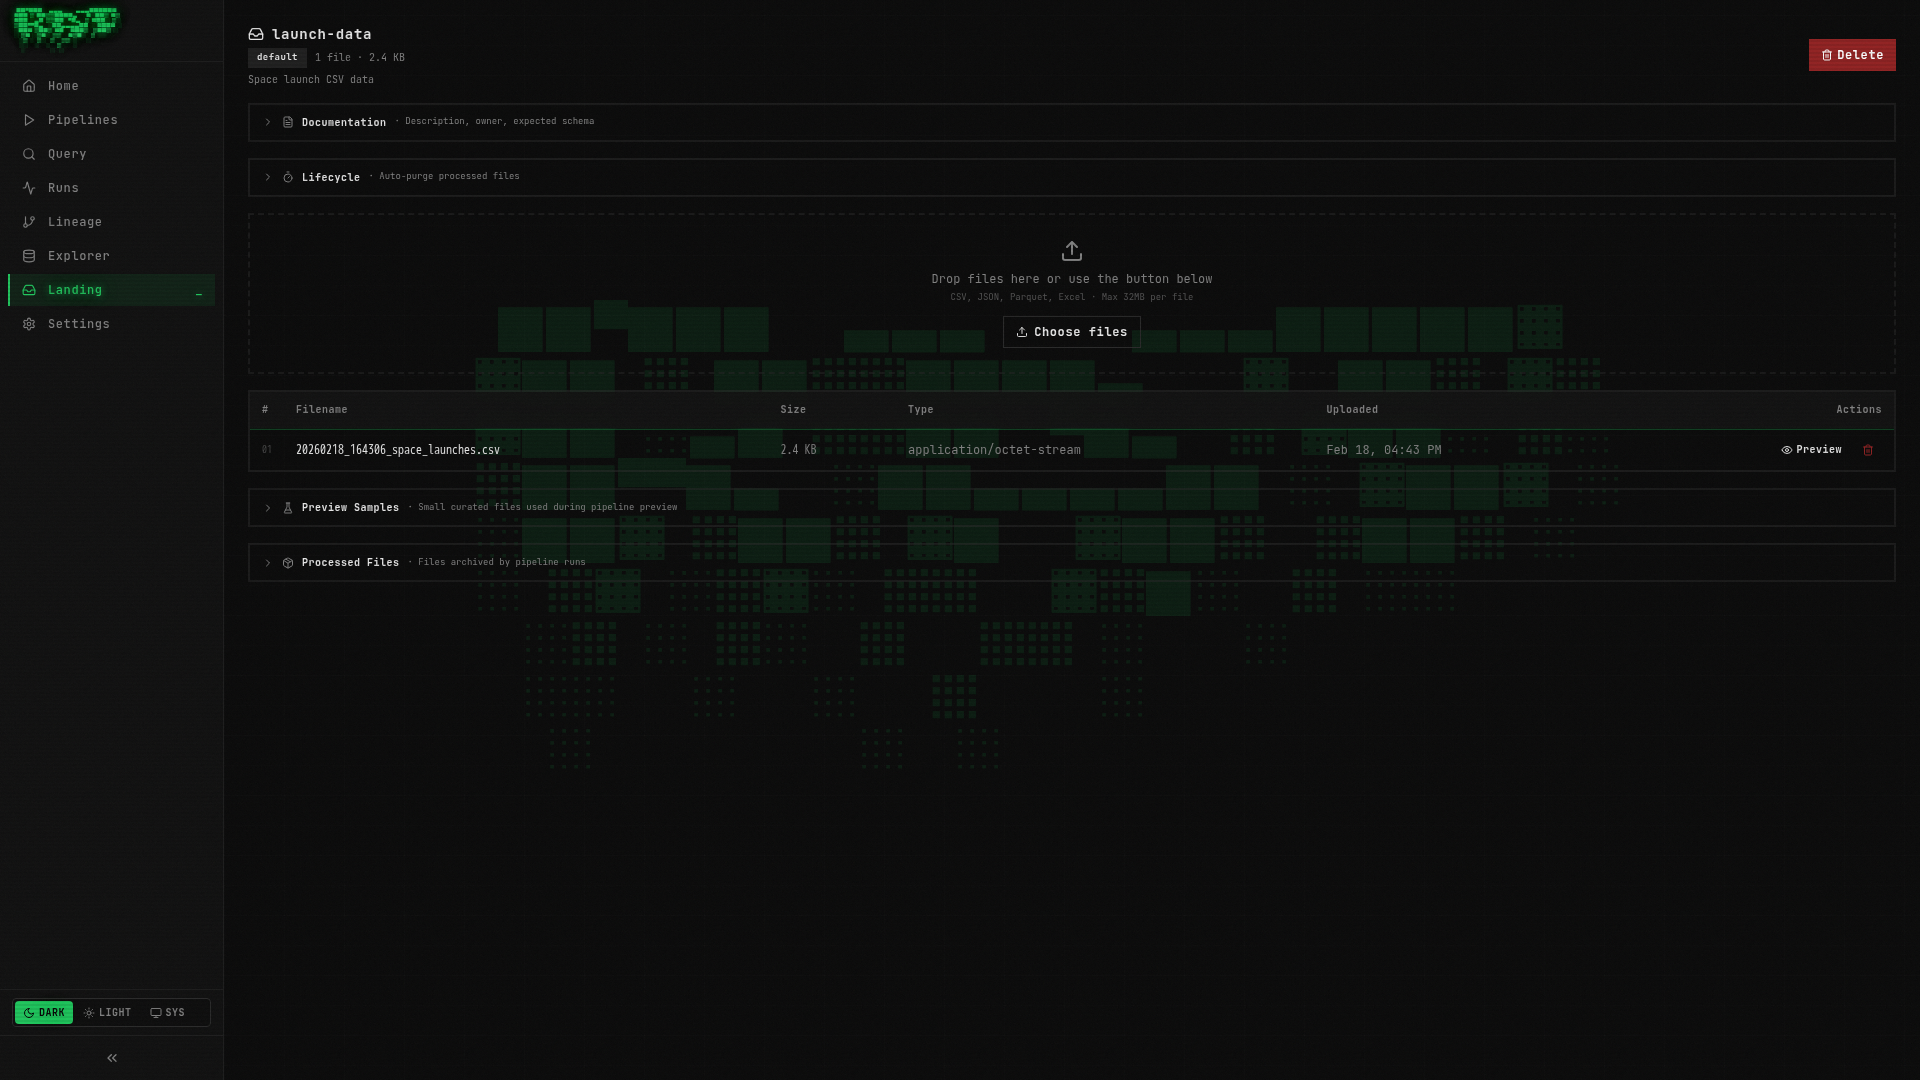Open the Pipelines menu item
The height and width of the screenshot is (1080, 1920).
[82, 120]
